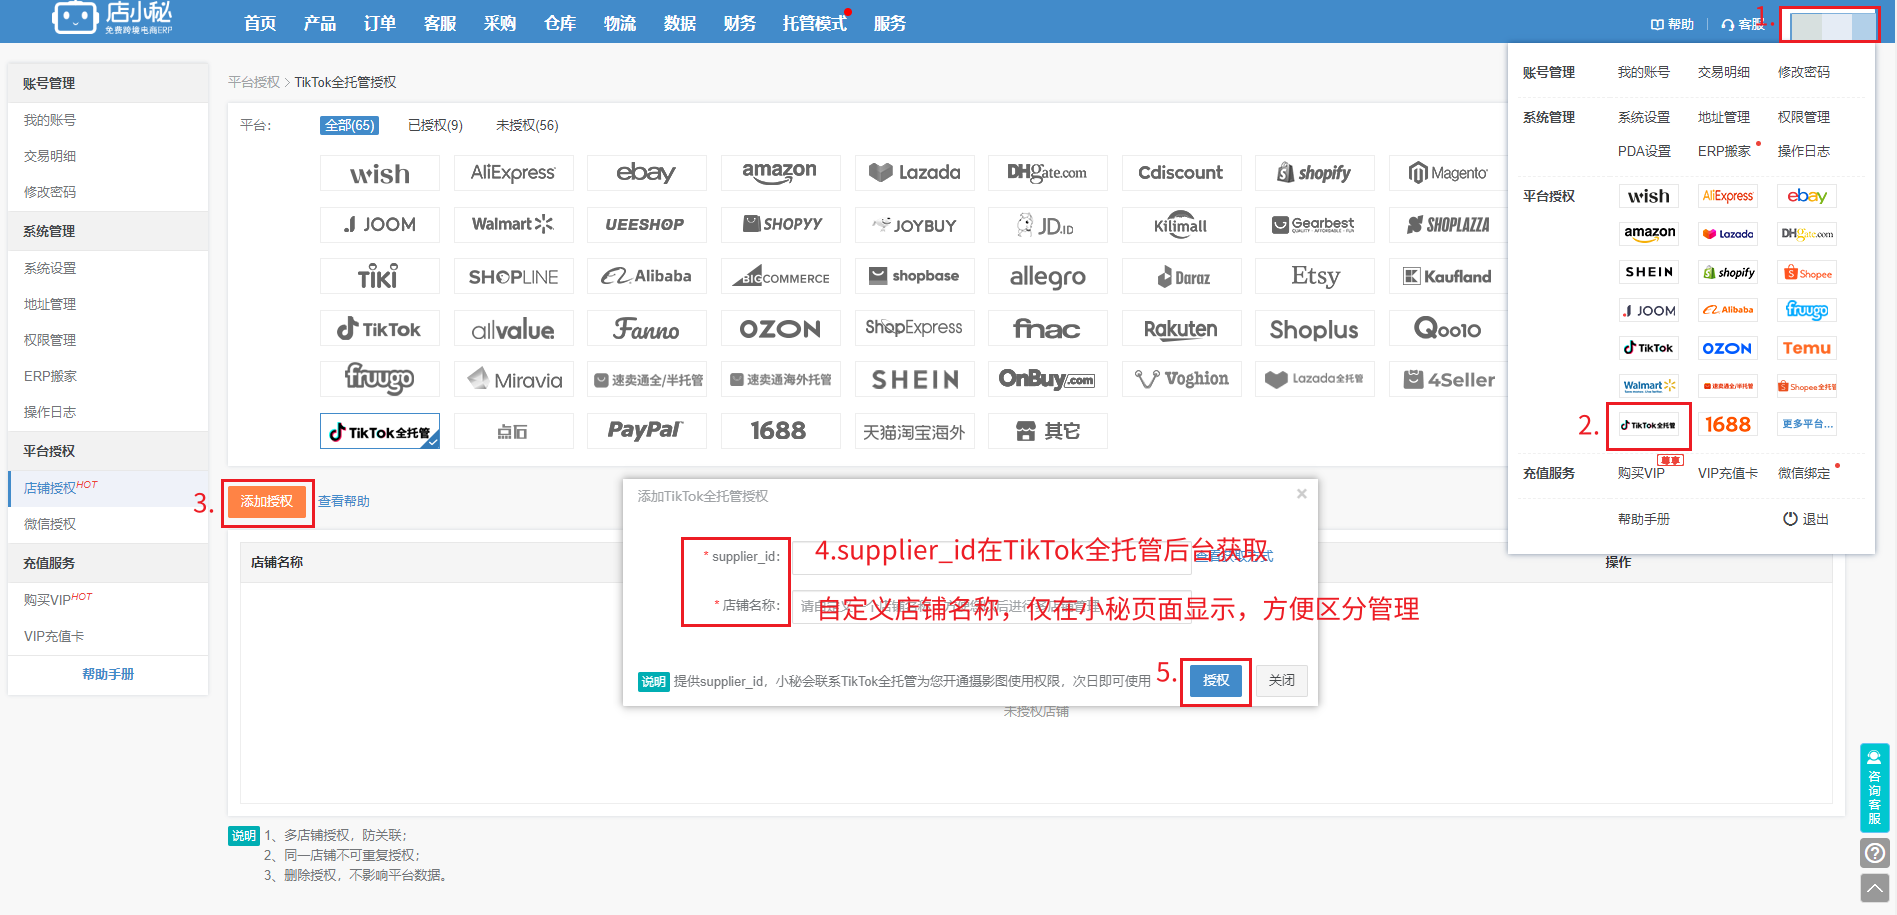Choose the eBay platform tile in main grid
Viewport: 1897px width, 915px height.
pyautogui.click(x=647, y=173)
